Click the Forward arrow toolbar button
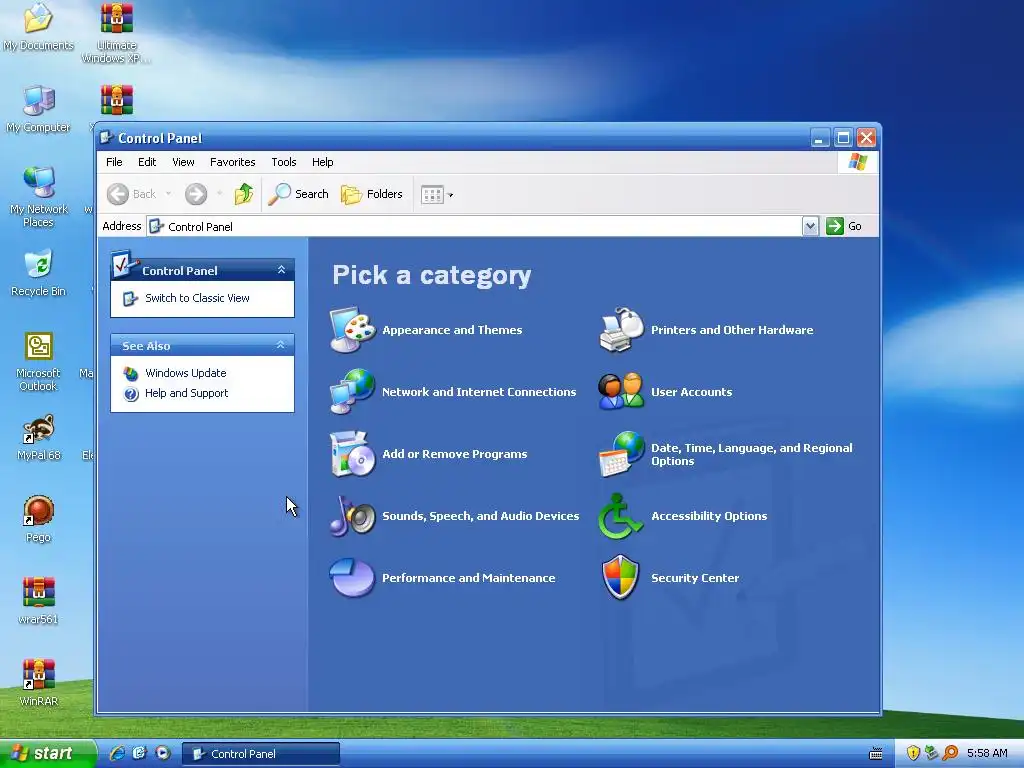 [196, 194]
